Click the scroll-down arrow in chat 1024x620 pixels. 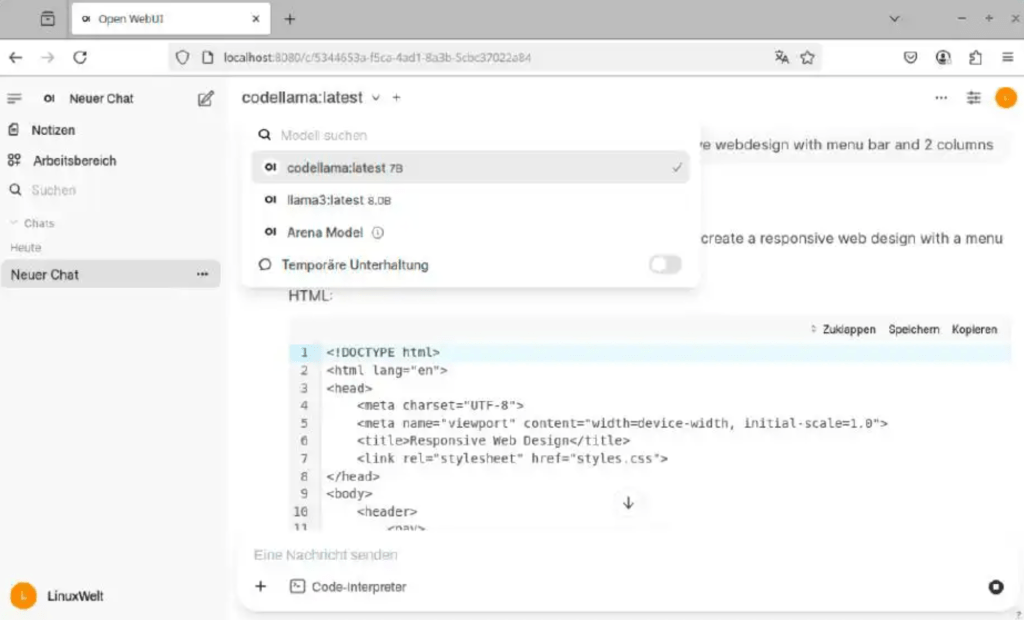pos(629,504)
